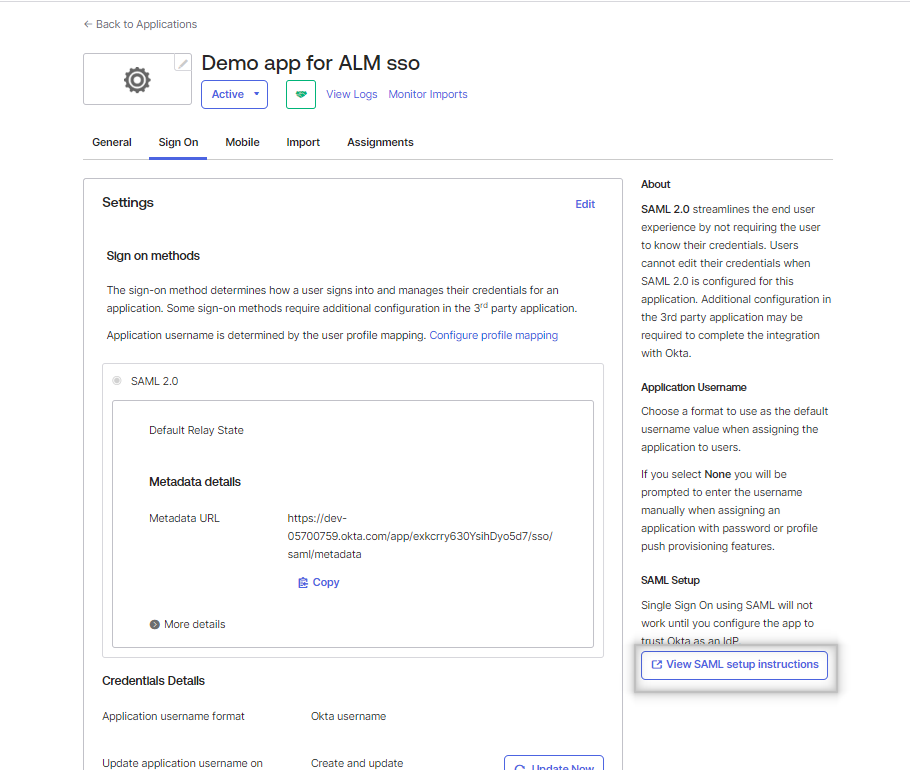Go to the Import tab
The height and width of the screenshot is (770, 910).
click(x=303, y=142)
